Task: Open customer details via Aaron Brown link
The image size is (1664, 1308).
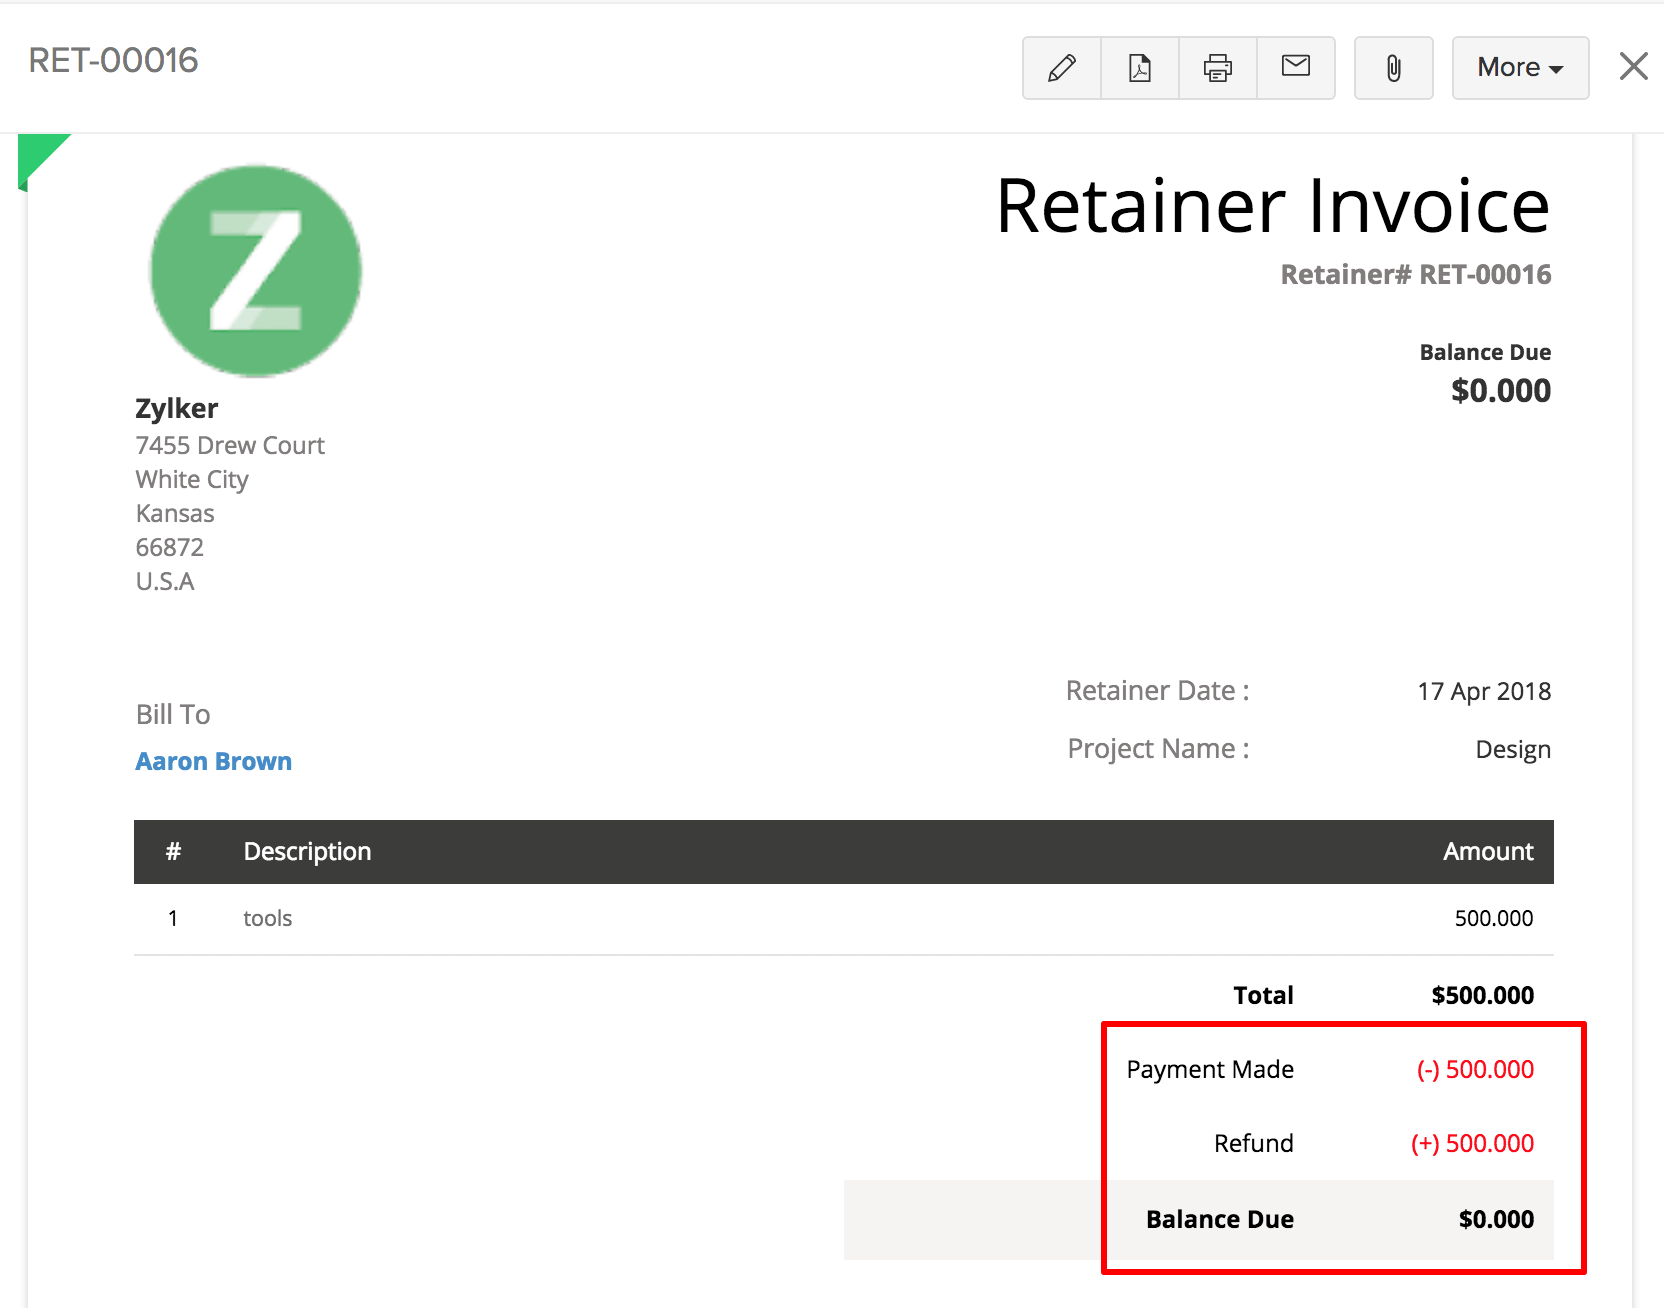Action: [213, 761]
